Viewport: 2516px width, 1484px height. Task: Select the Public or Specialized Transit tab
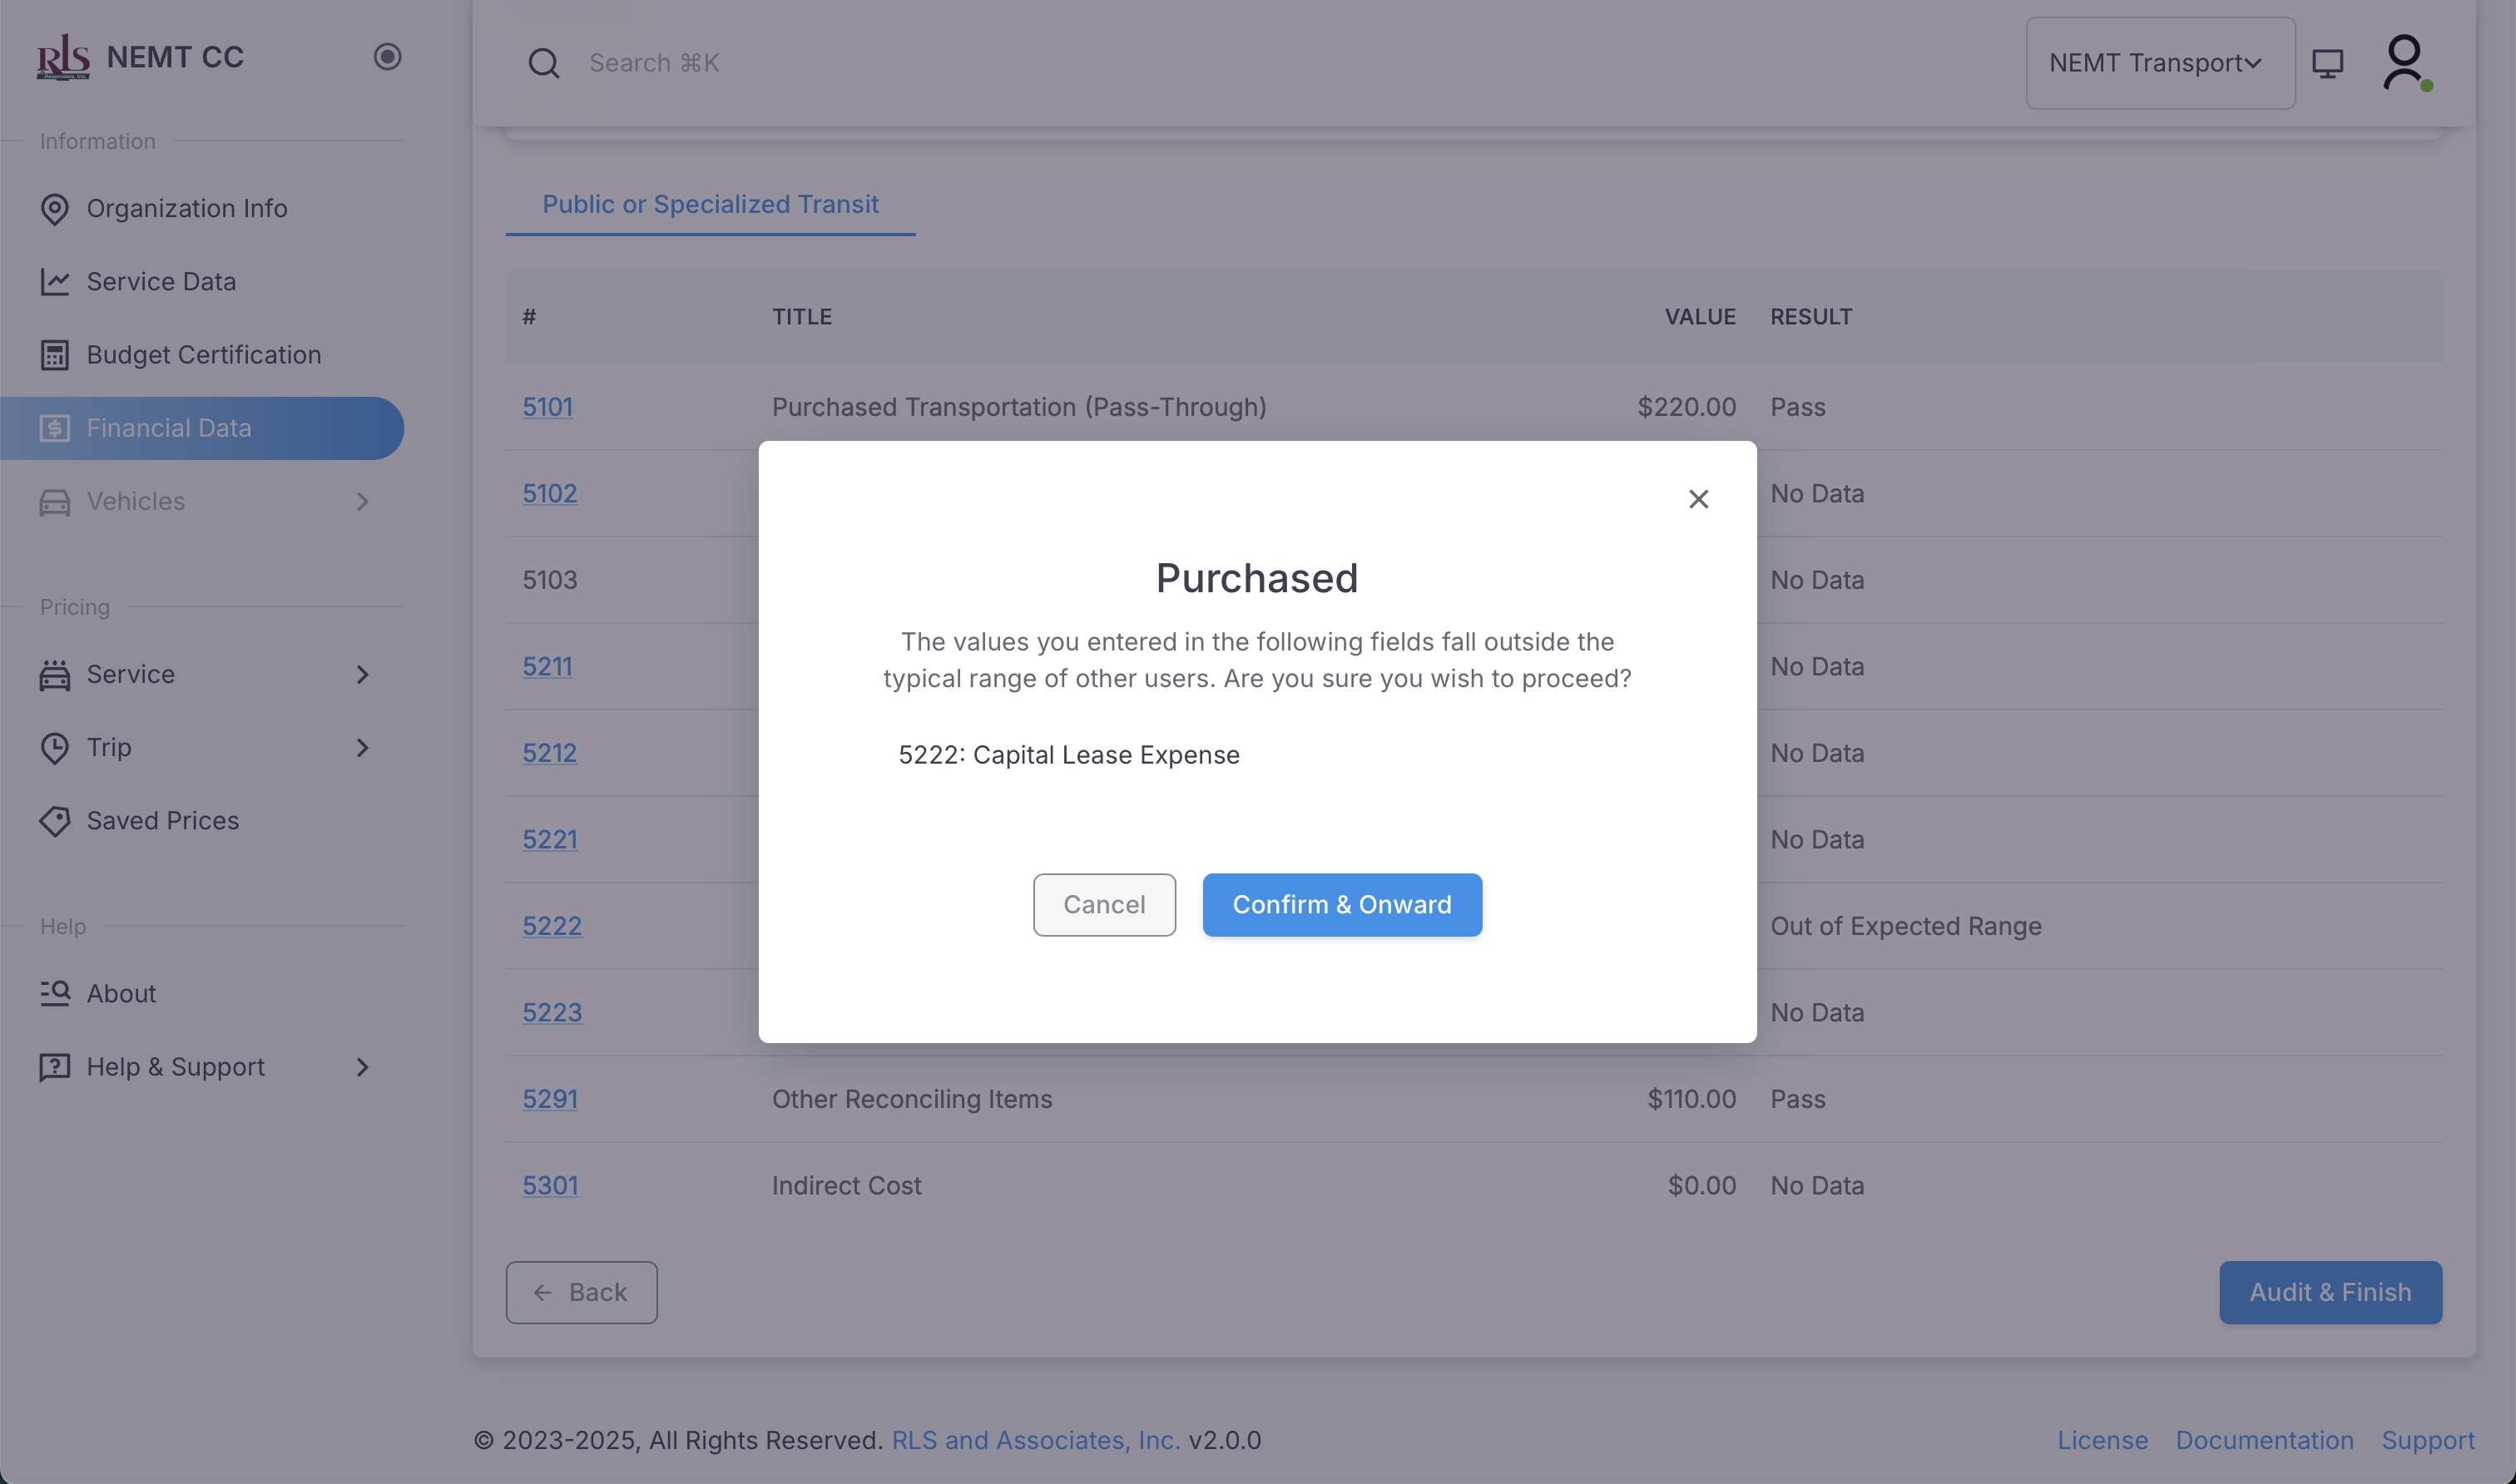(710, 204)
